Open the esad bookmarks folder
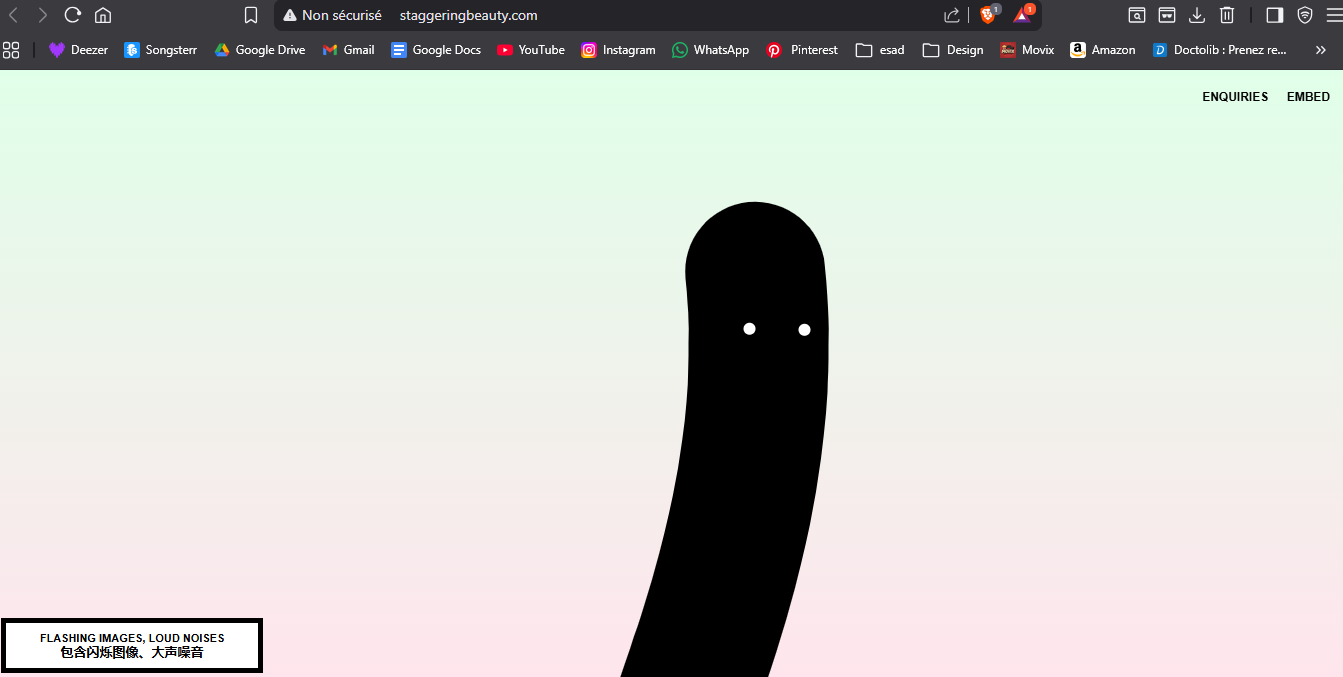 (880, 50)
